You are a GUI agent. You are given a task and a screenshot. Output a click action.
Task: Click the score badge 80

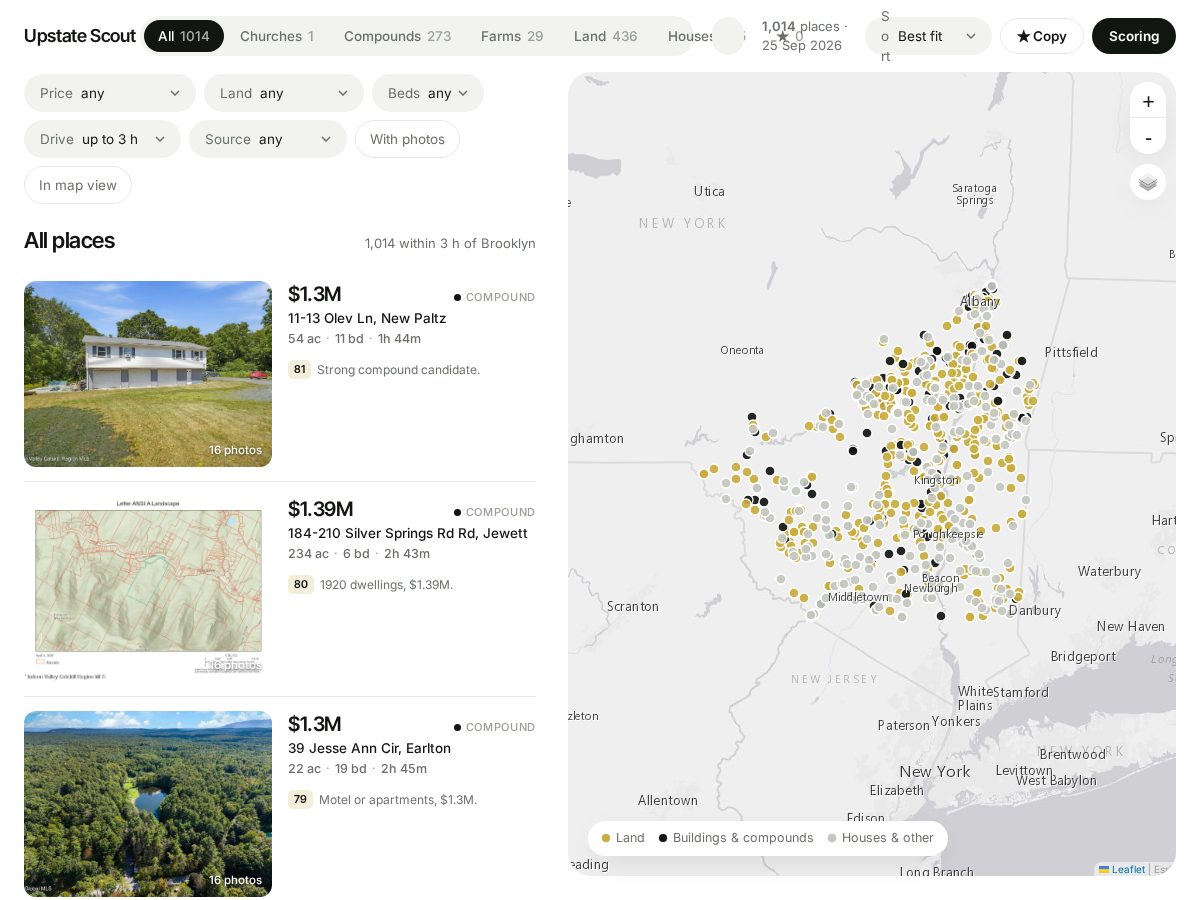300,584
